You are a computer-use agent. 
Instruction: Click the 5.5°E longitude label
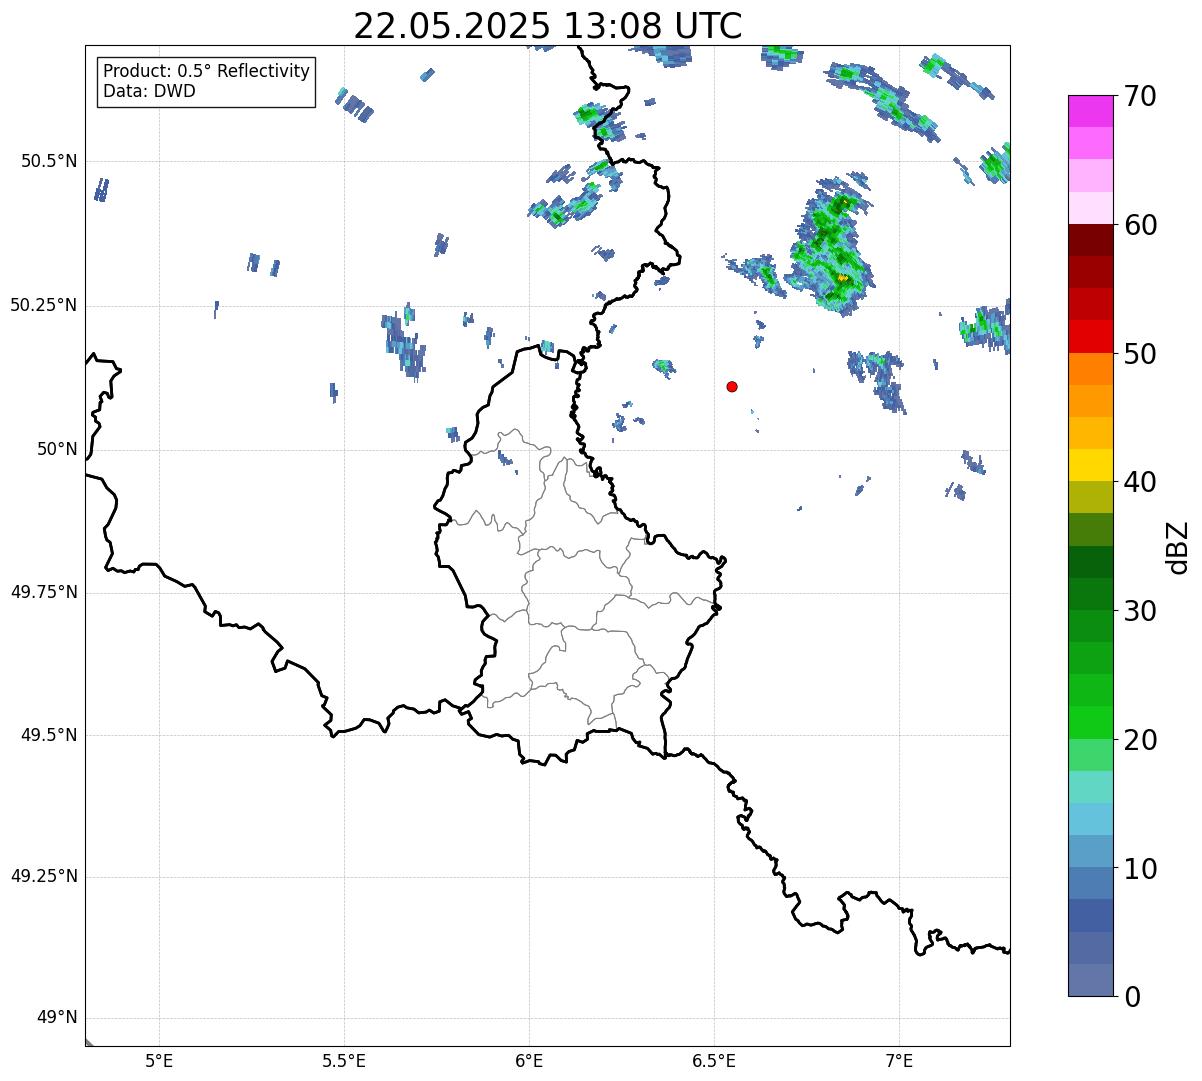point(344,1060)
